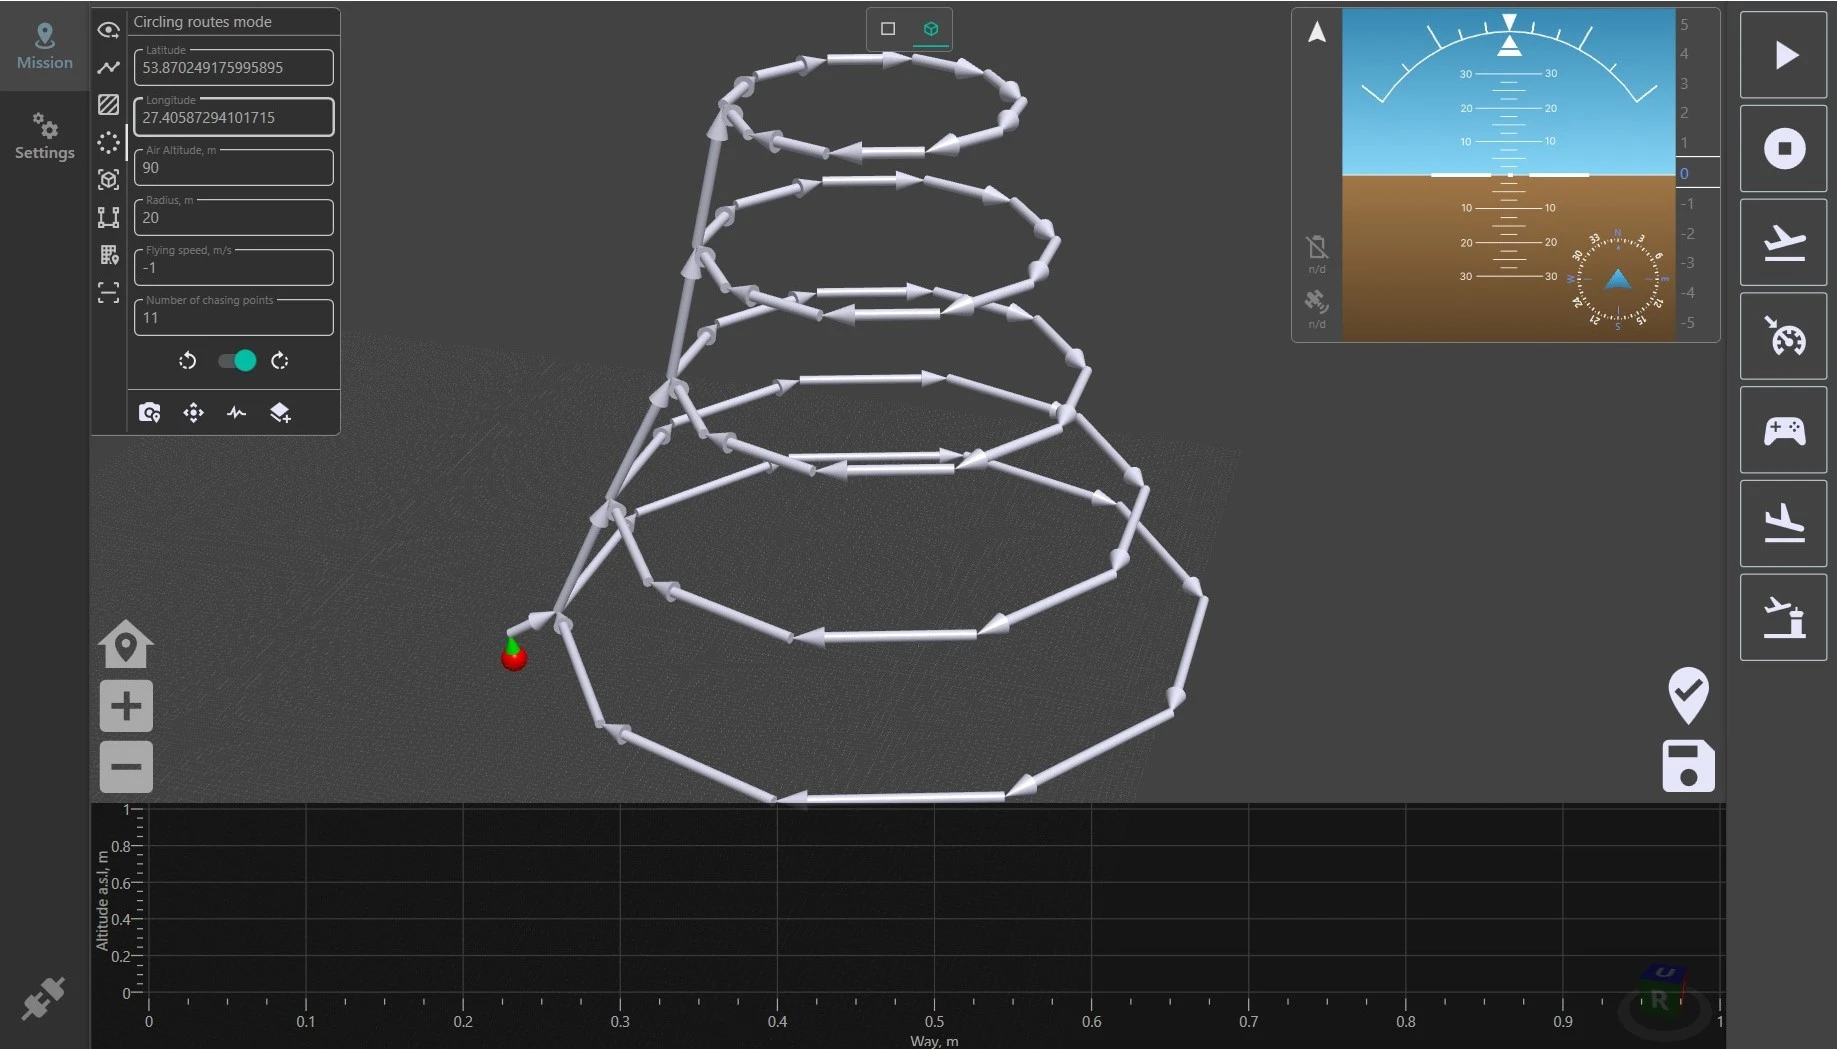Zoom out with minus button
The height and width of the screenshot is (1049, 1837).
(x=126, y=767)
